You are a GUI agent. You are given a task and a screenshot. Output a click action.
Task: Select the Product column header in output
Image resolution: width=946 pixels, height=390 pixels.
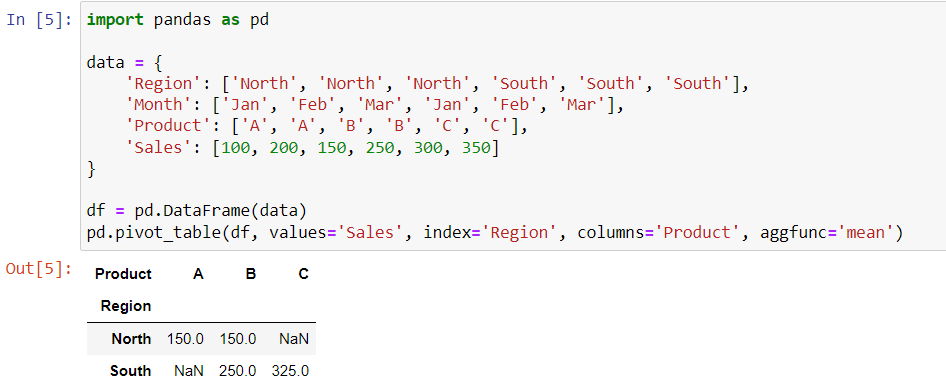pos(123,274)
